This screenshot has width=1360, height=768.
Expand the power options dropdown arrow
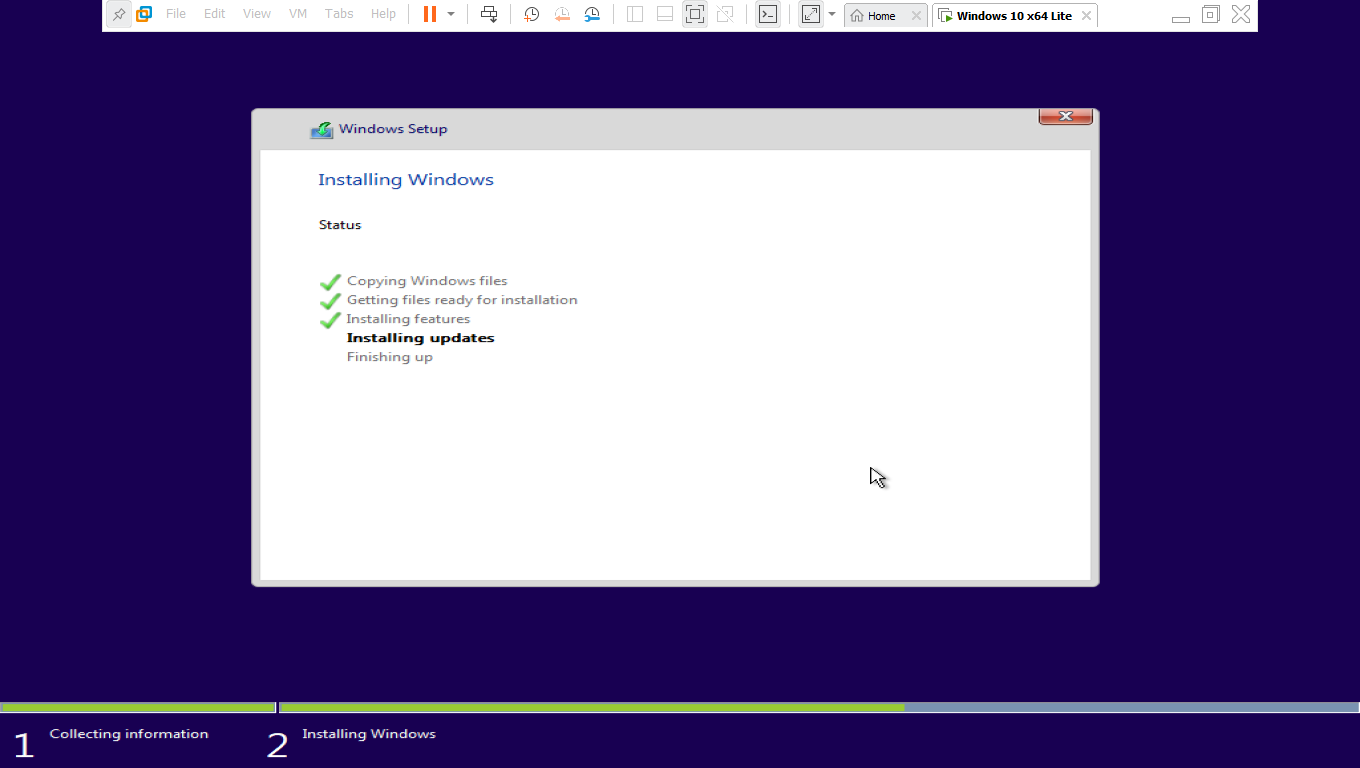[x=451, y=14]
